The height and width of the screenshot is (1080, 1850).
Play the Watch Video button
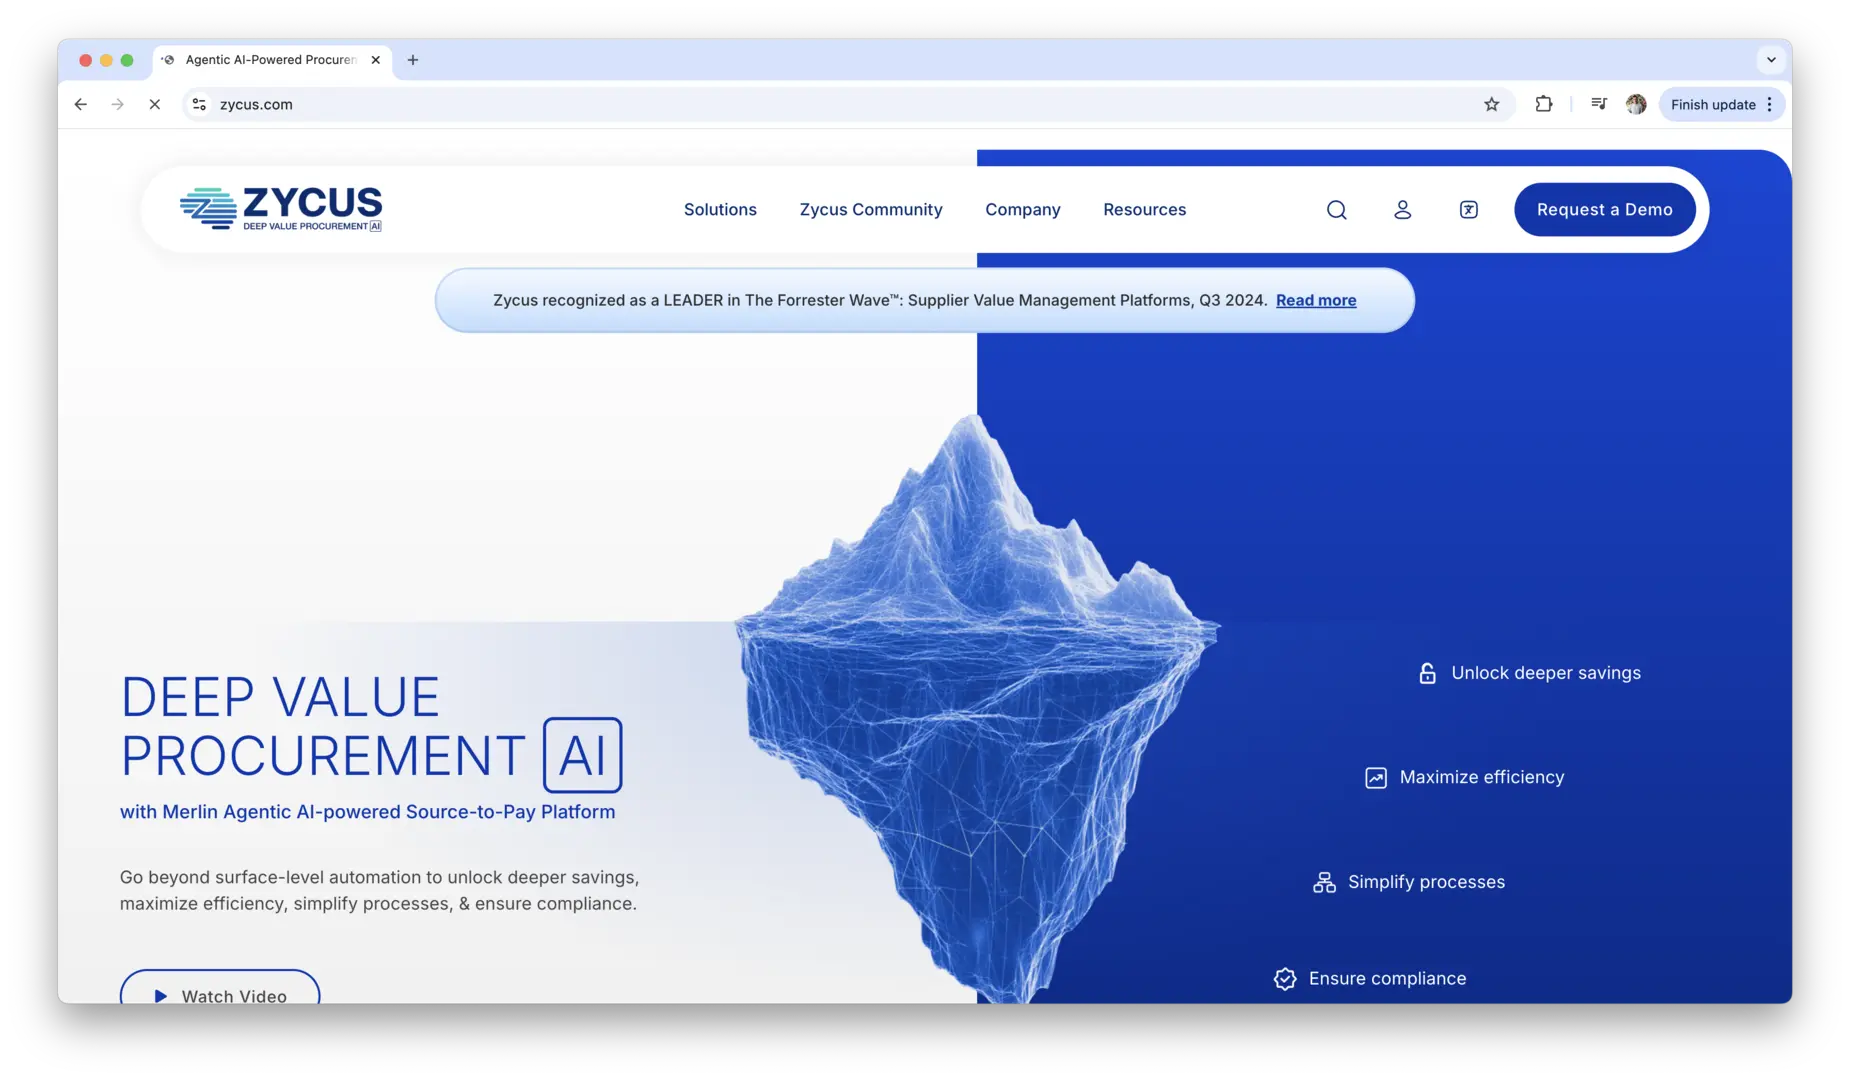[x=220, y=988]
